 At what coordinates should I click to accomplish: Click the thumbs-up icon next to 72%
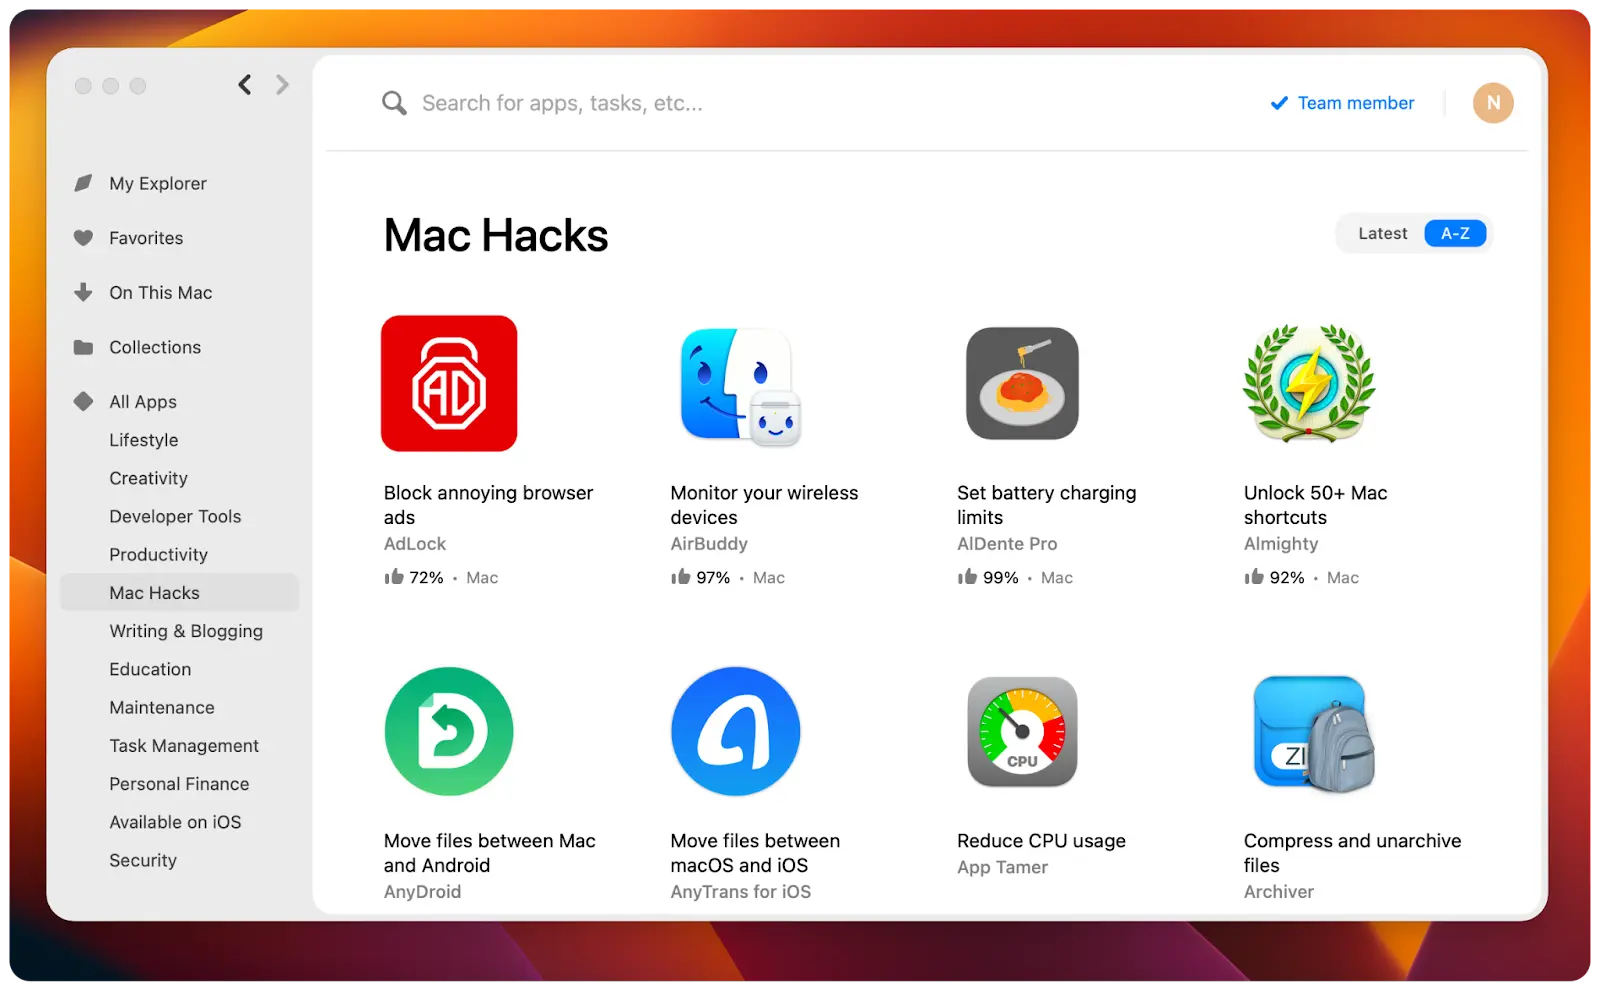[x=394, y=577]
